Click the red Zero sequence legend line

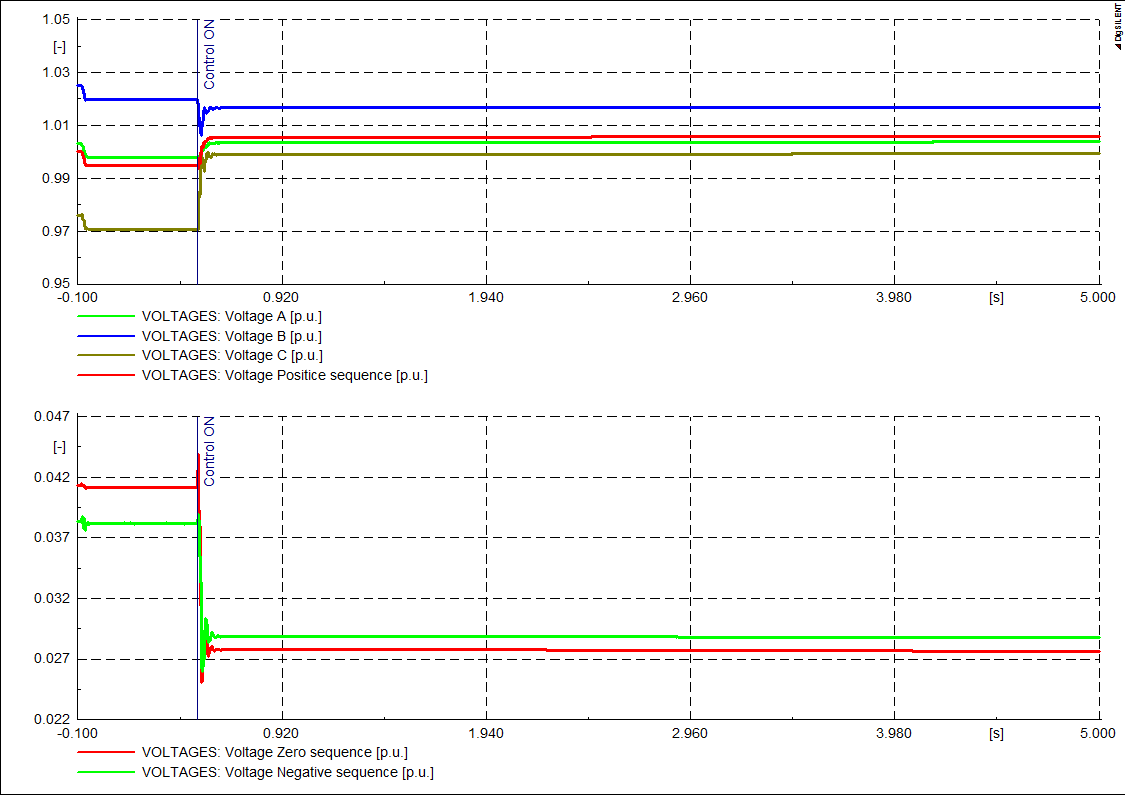click(x=105, y=752)
